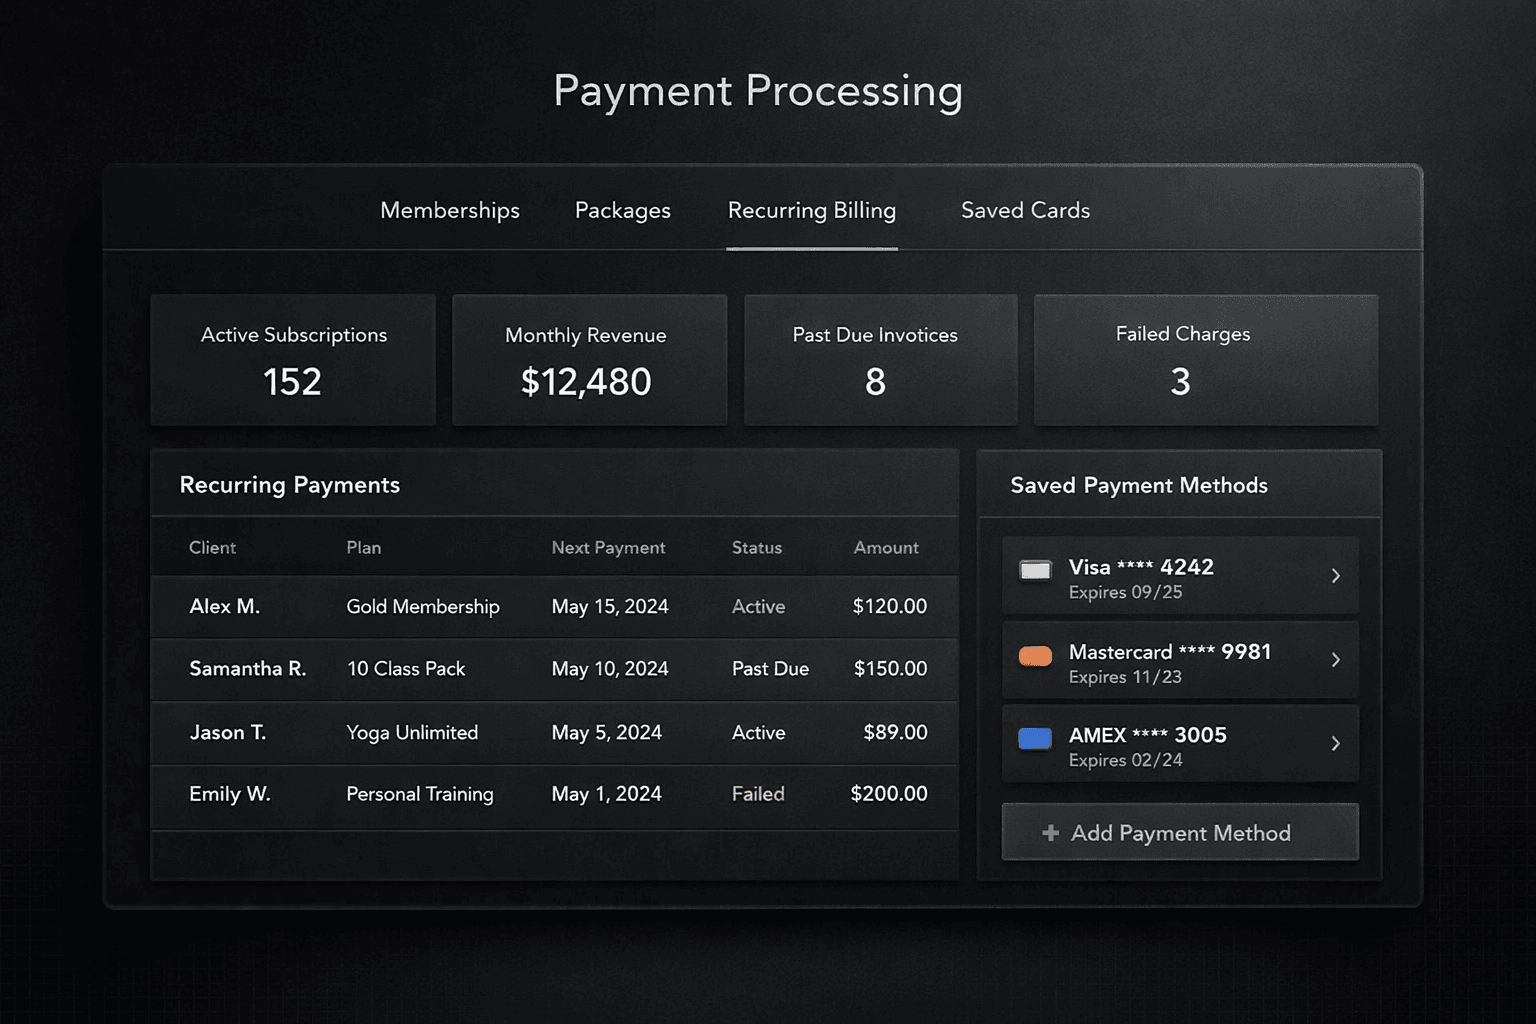Click the AMEX card brand icon
Viewport: 1536px width, 1024px height.
1036,739
